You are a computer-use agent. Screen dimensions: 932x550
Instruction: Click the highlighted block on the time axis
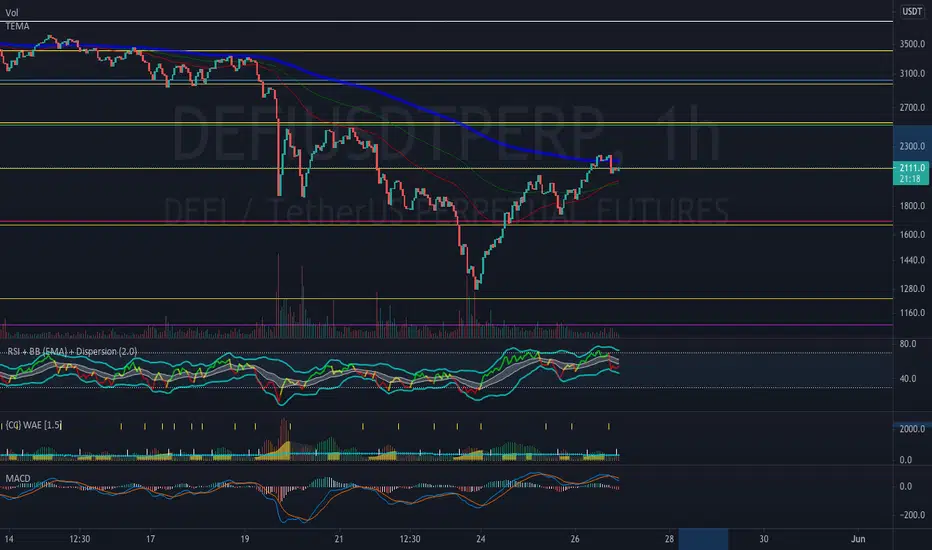pyautogui.click(x=703, y=539)
